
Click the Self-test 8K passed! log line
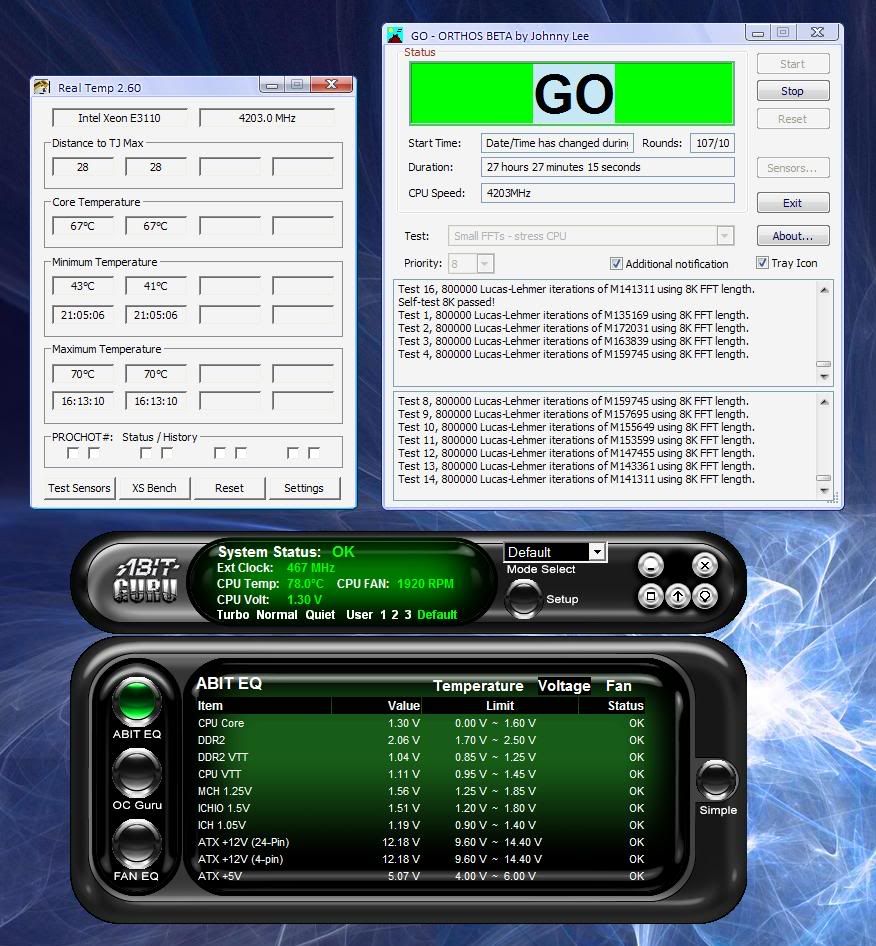(x=446, y=302)
